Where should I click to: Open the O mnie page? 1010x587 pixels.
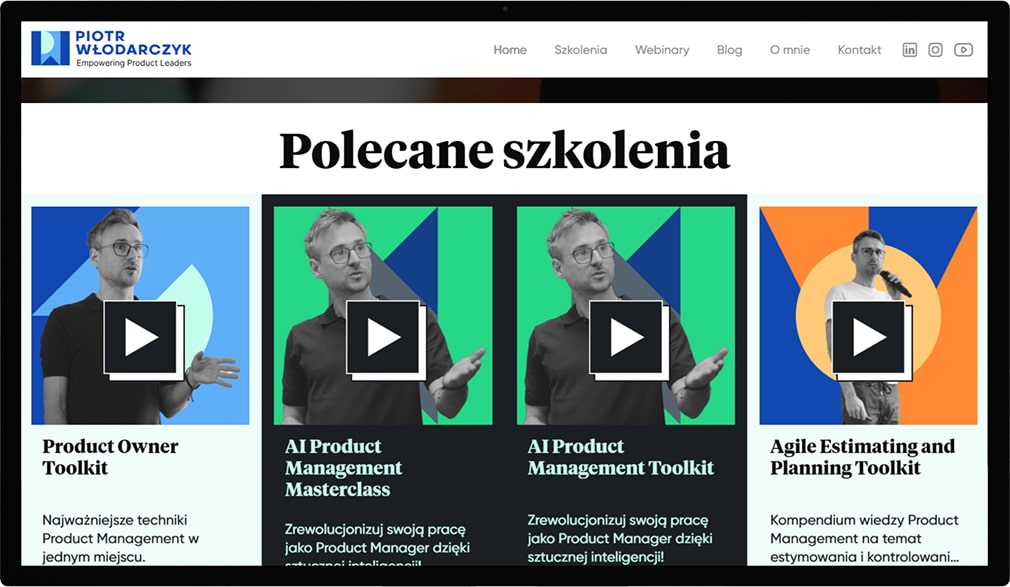pyautogui.click(x=790, y=50)
